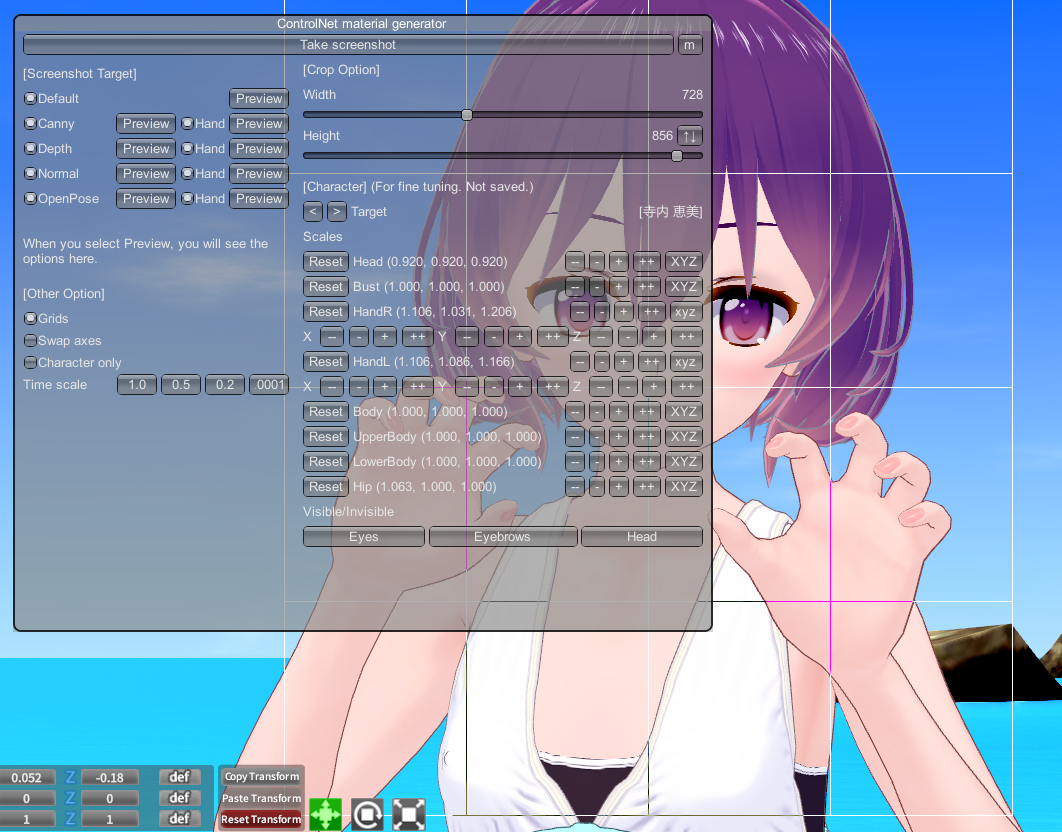Toggle XYZ mode for Head scale
The image size is (1062, 832).
(x=683, y=262)
